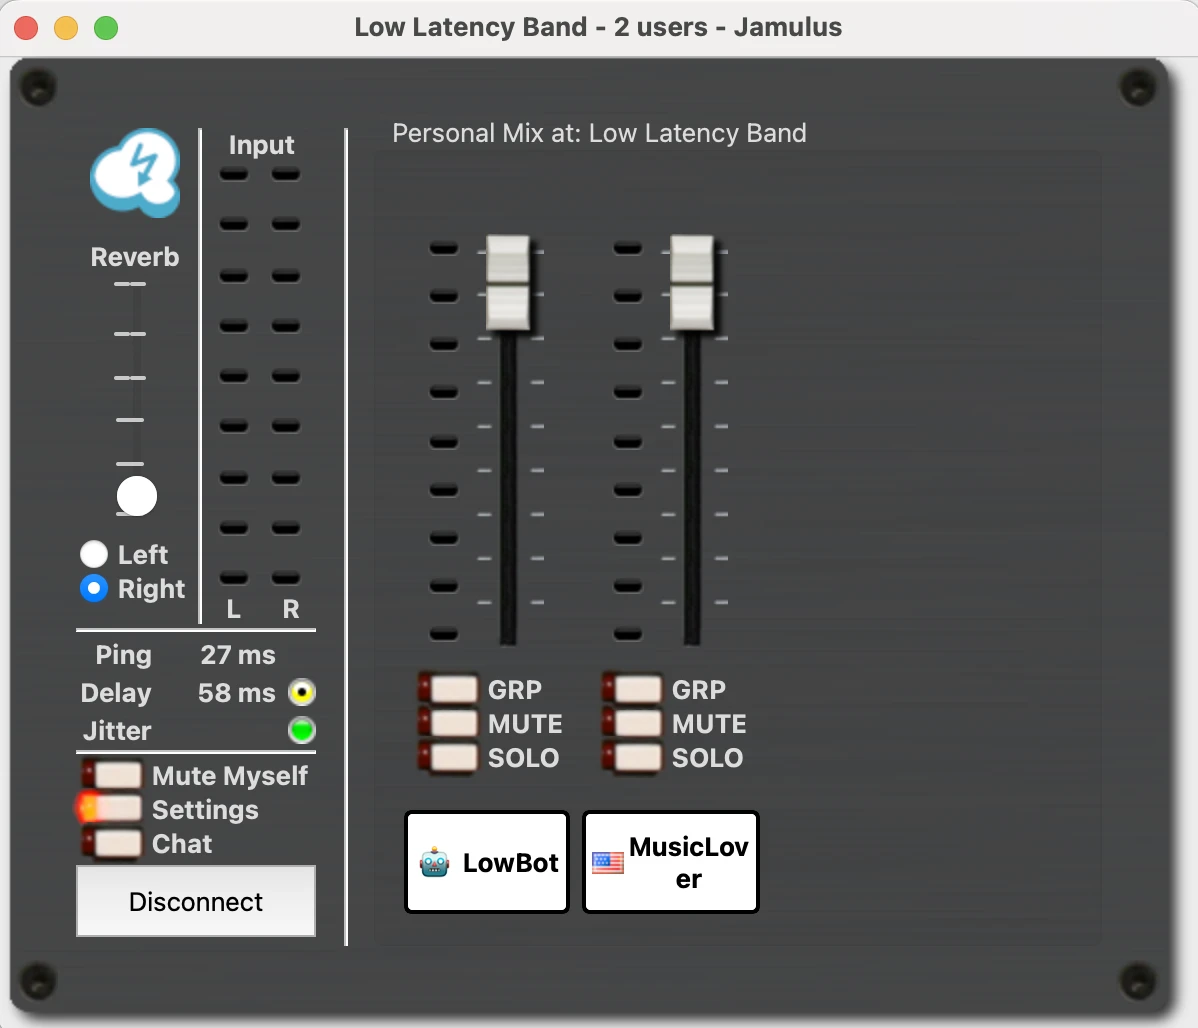Image resolution: width=1198 pixels, height=1028 pixels.
Task: Click the LowBot name tag
Action: coord(487,862)
